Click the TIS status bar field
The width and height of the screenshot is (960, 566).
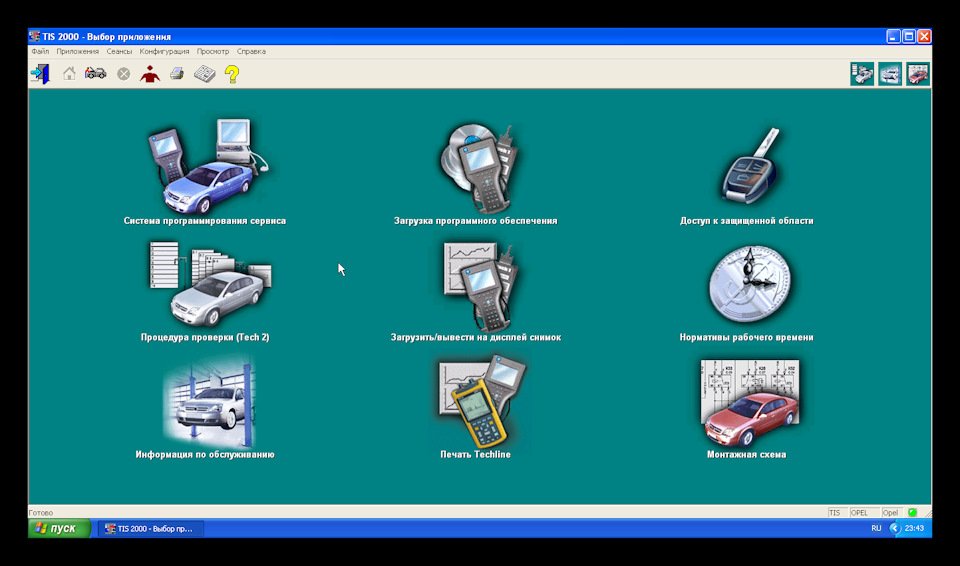836,513
